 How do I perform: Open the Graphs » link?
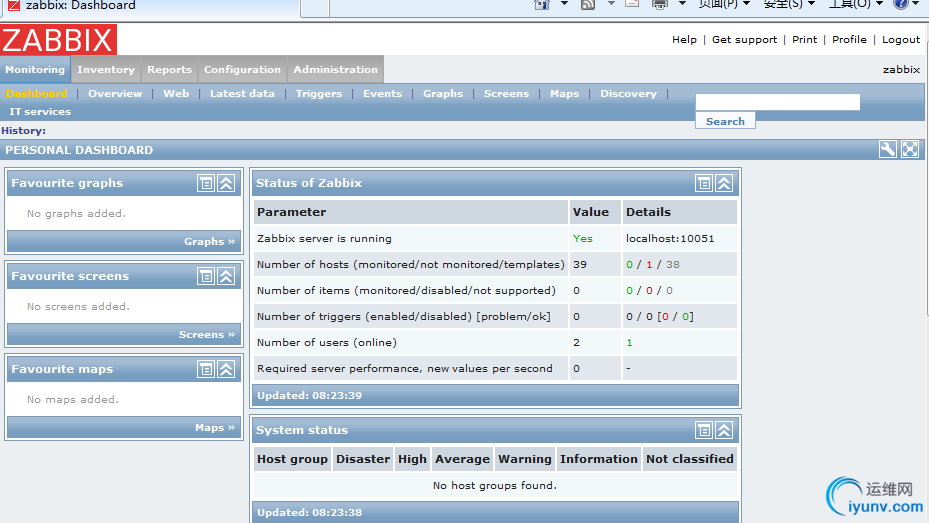coord(209,241)
